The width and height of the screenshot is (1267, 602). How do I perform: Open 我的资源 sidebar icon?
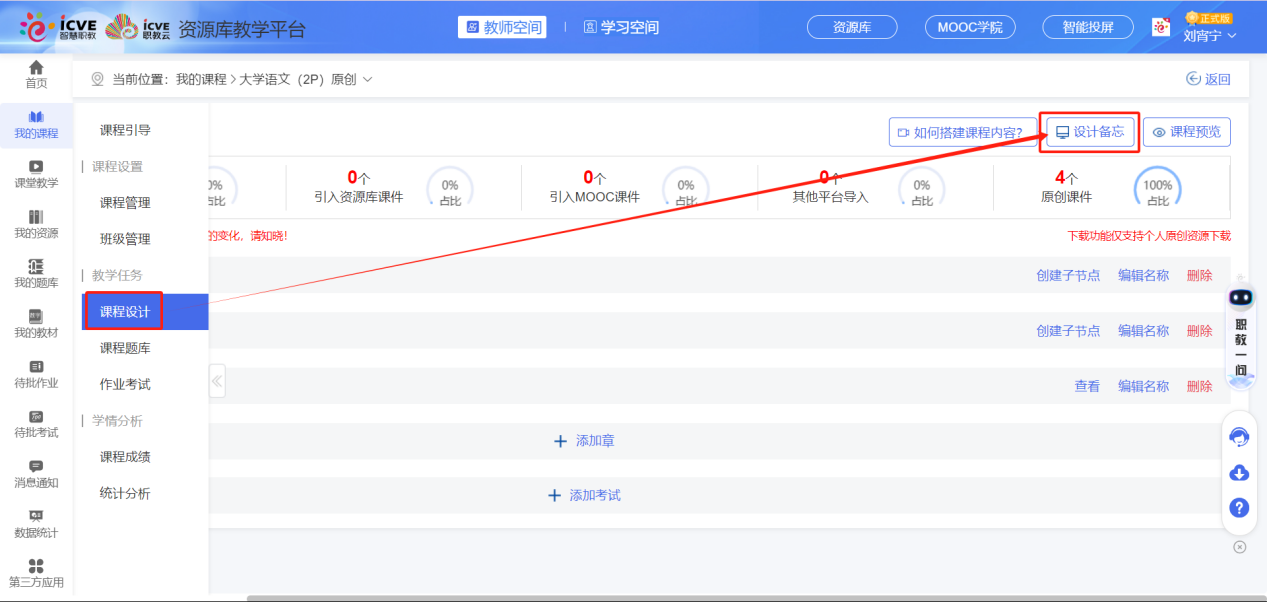tap(36, 224)
